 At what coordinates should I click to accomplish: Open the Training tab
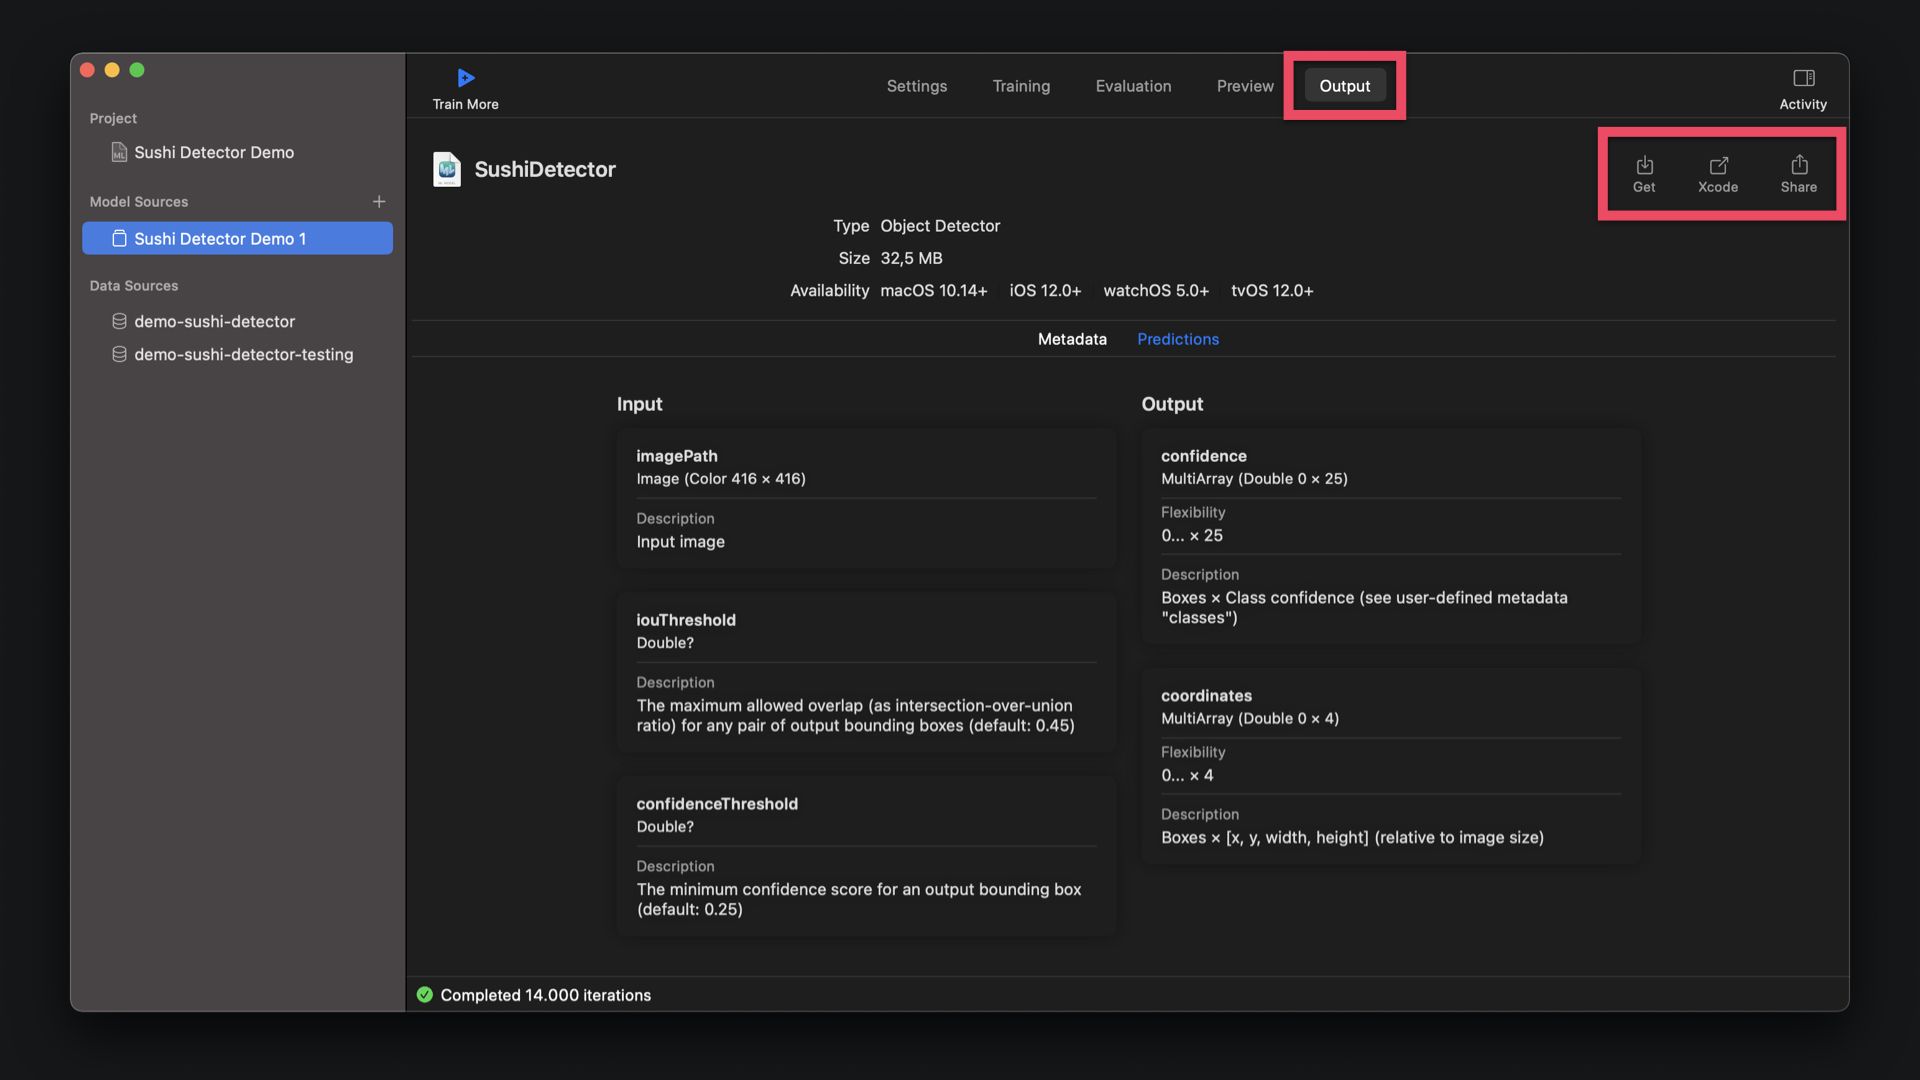1021,86
